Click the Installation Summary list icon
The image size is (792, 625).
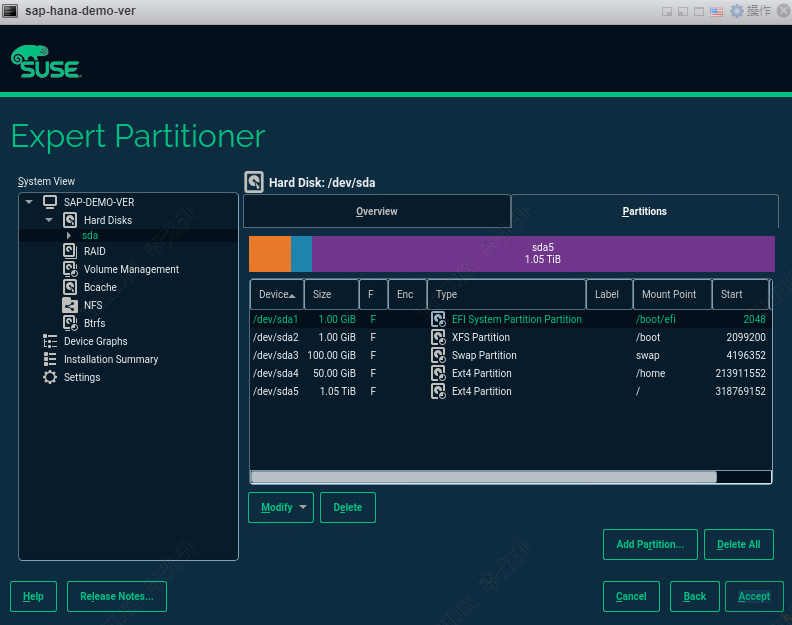pos(50,359)
